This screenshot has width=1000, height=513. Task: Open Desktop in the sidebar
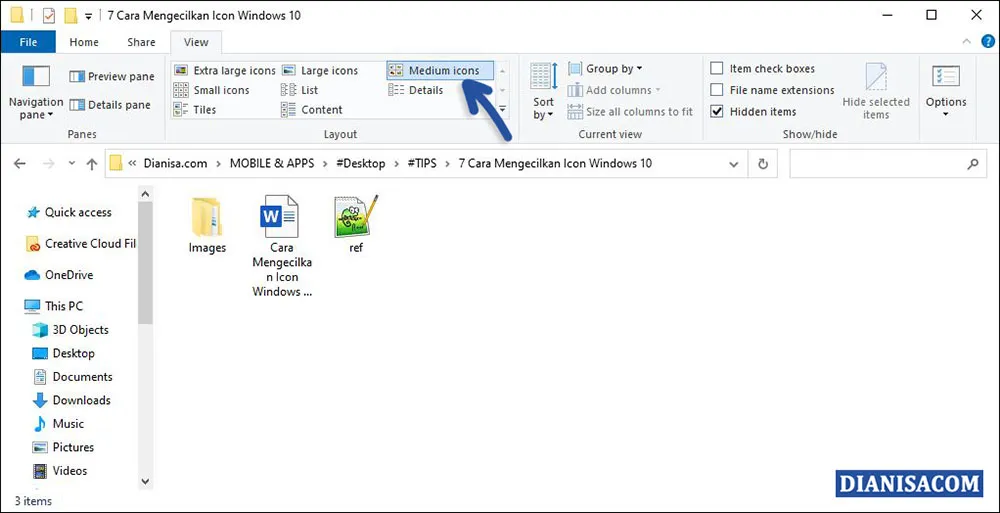pyautogui.click(x=64, y=353)
